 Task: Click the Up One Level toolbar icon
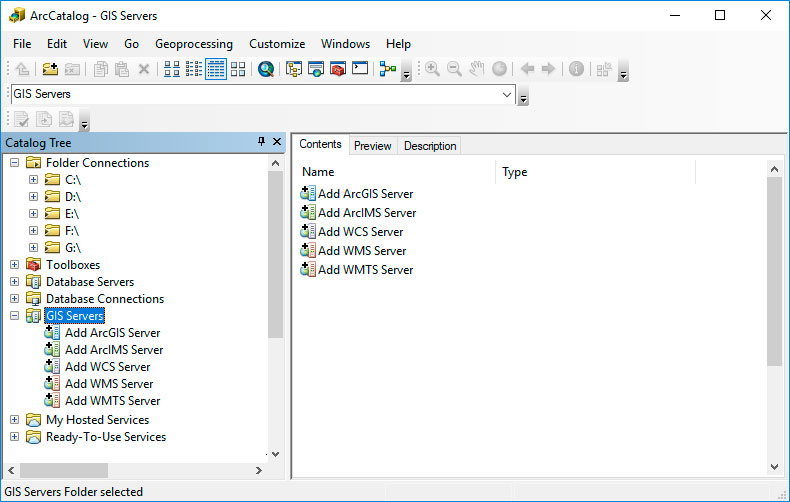[22, 69]
